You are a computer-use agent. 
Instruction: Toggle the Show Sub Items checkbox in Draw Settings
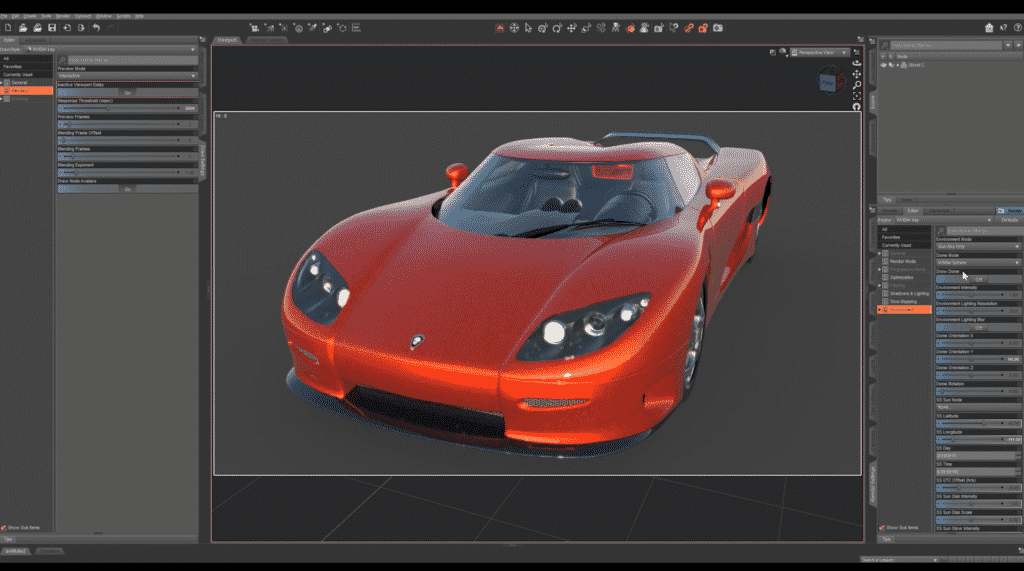4,527
